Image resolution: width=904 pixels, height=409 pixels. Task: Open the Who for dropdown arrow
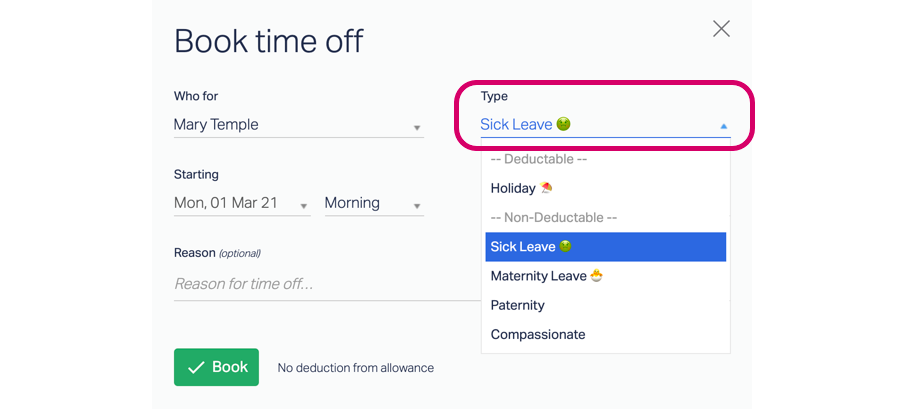point(417,128)
